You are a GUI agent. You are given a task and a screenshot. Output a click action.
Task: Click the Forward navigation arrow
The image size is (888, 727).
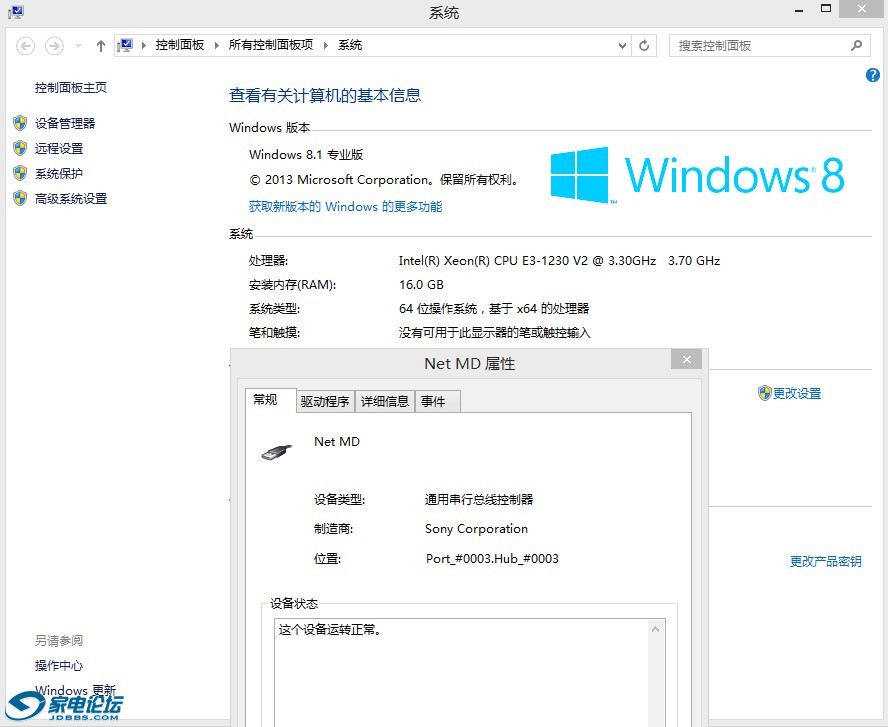click(54, 46)
